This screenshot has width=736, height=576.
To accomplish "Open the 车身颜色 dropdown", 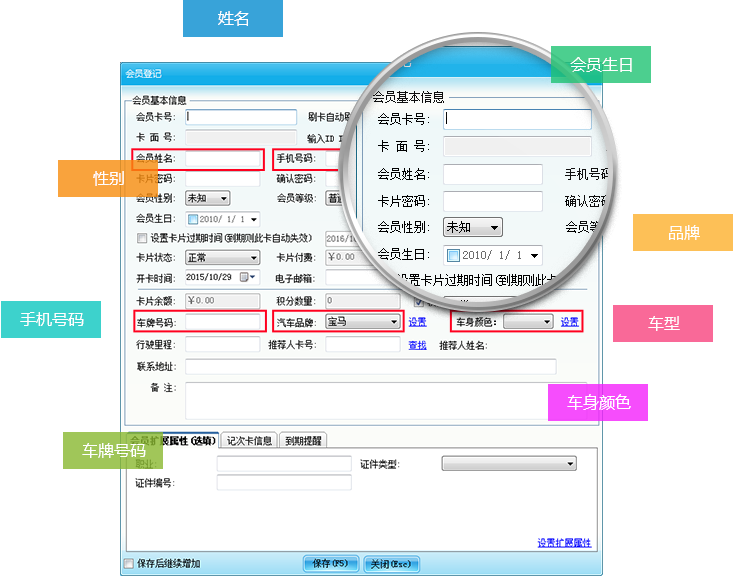I will (x=528, y=322).
